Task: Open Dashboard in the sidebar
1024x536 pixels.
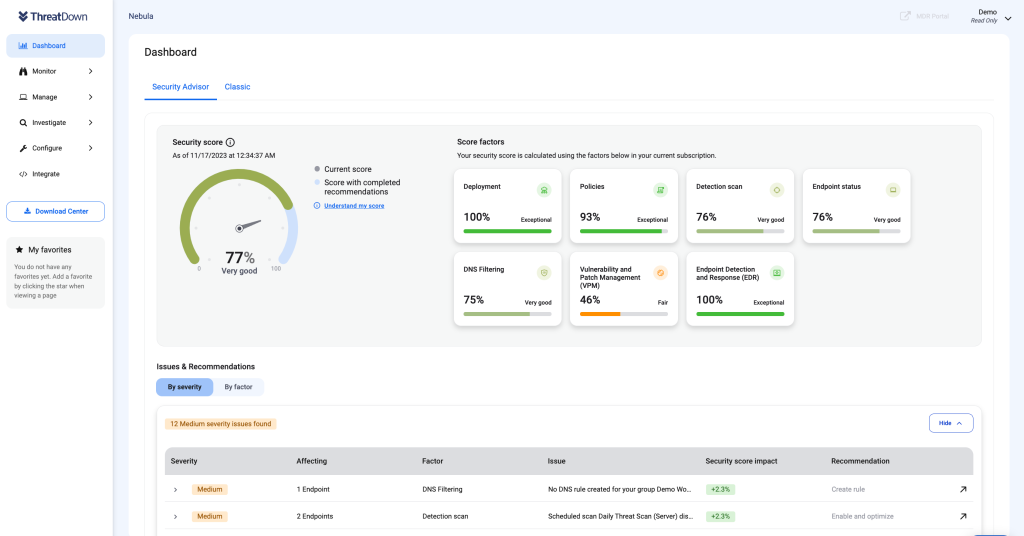Action: pyautogui.click(x=56, y=46)
